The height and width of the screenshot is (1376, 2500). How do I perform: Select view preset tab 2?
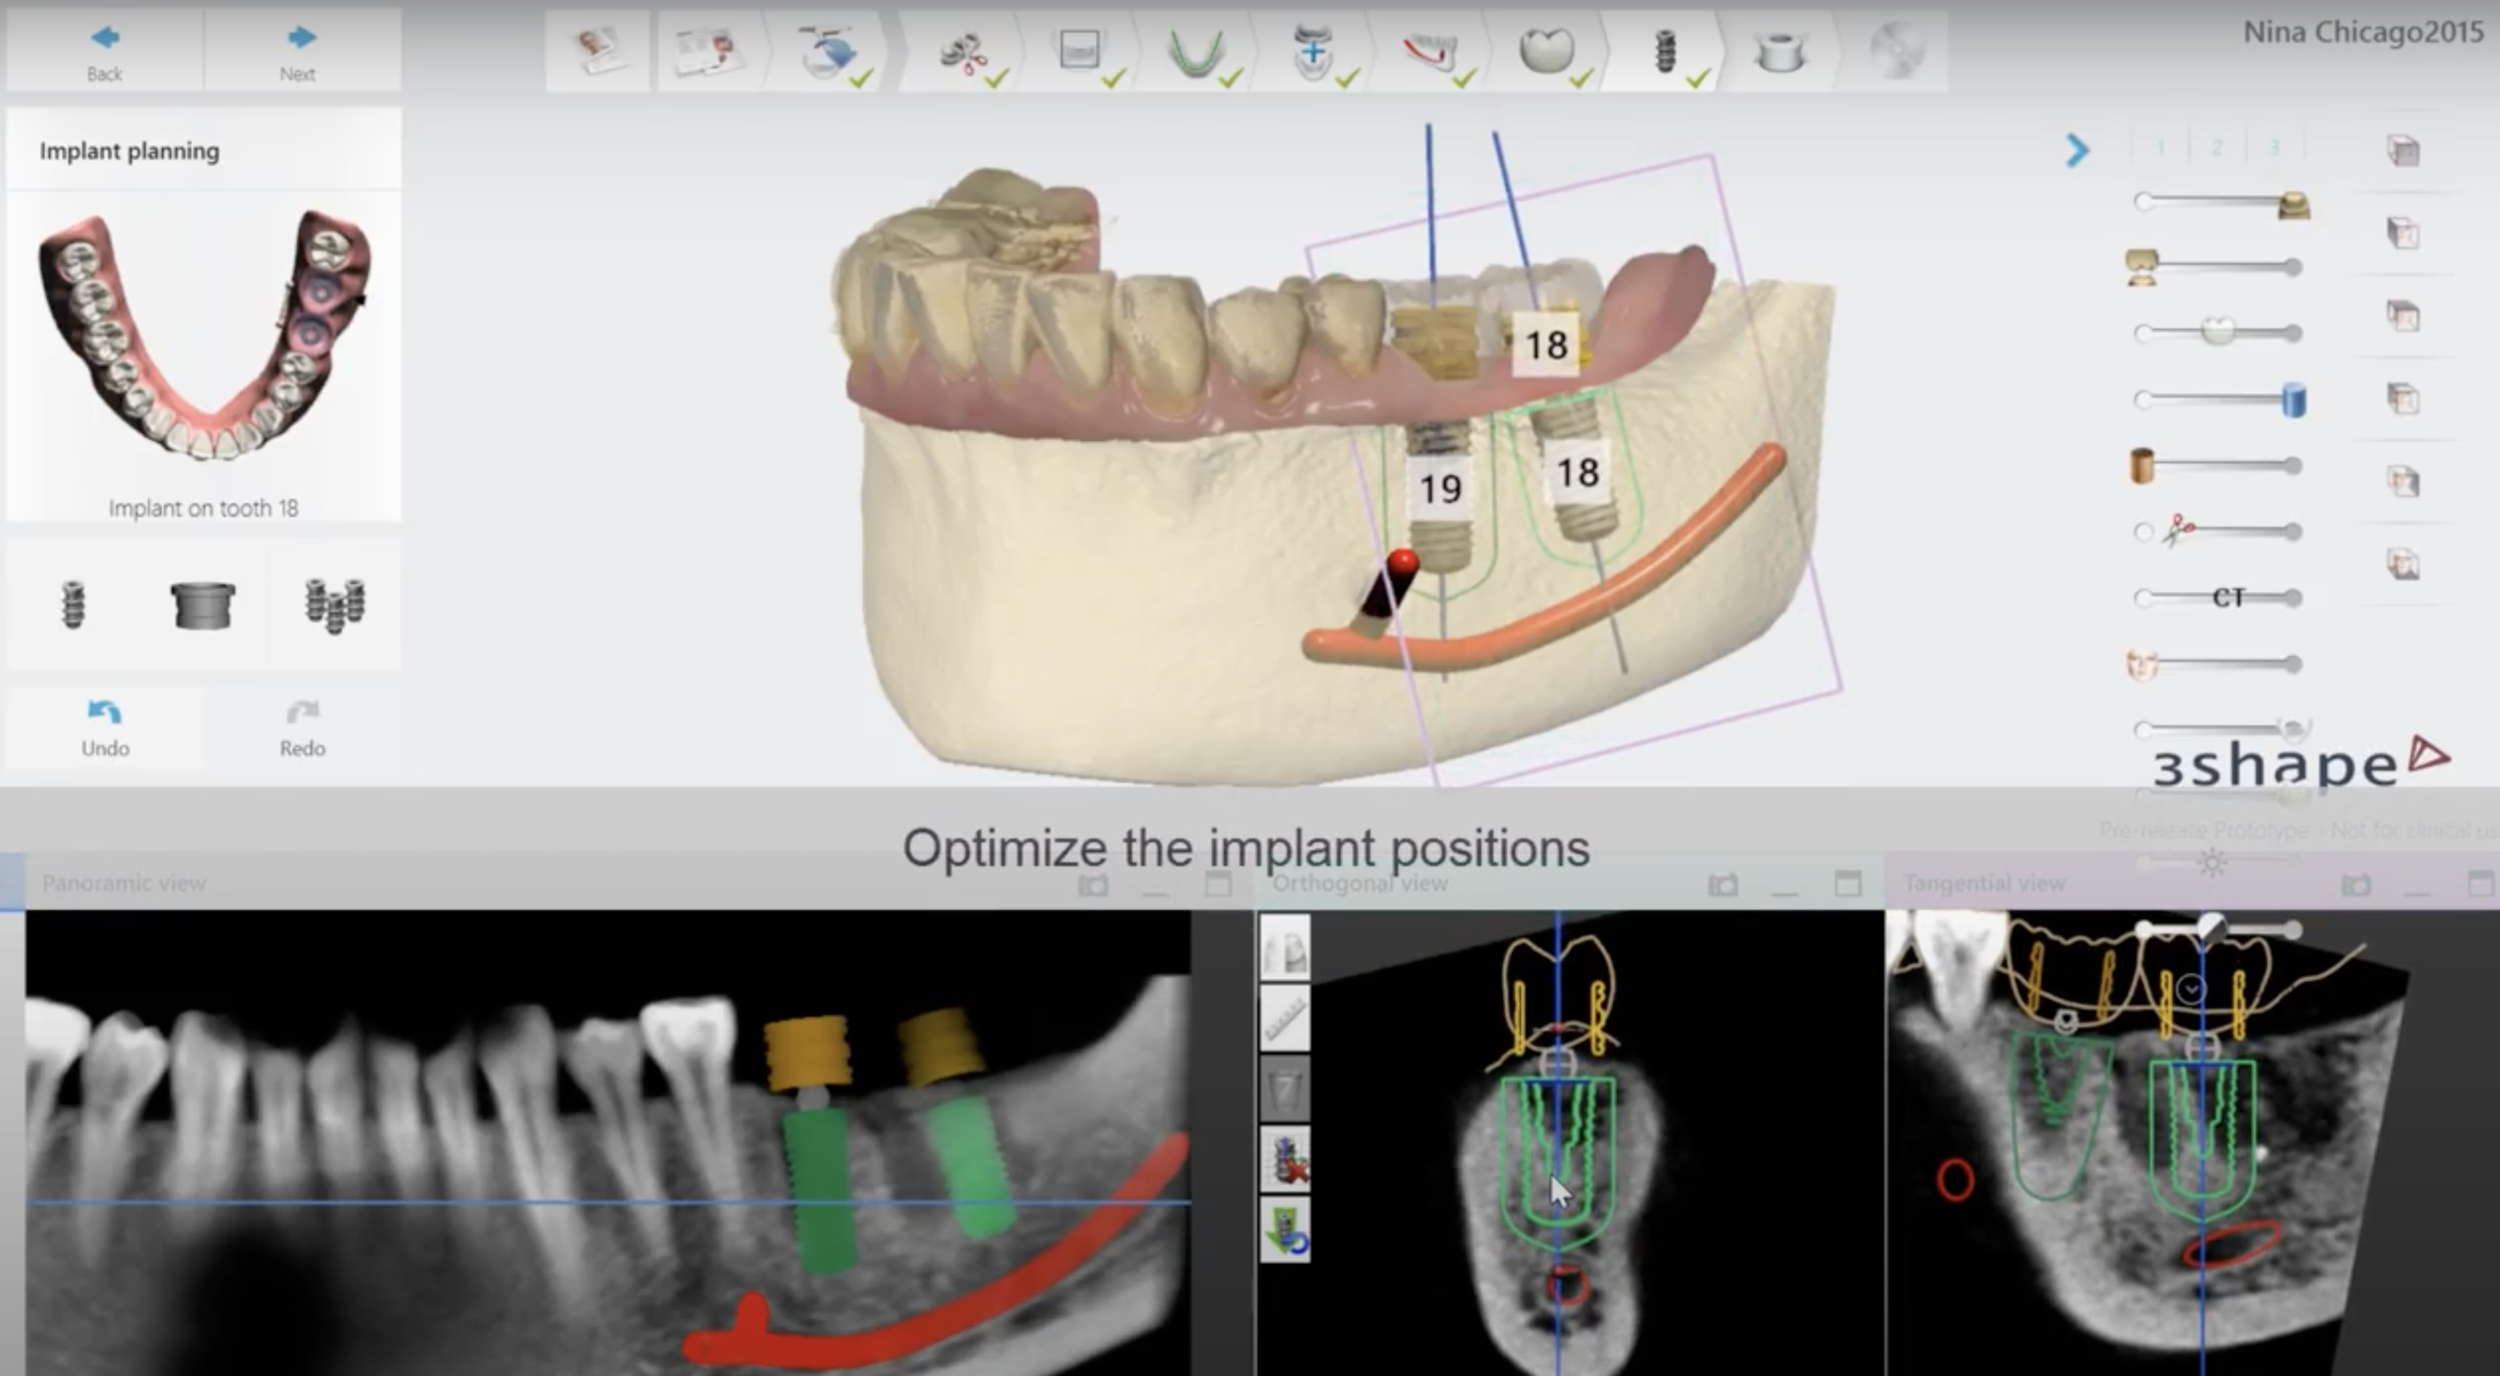2217,148
